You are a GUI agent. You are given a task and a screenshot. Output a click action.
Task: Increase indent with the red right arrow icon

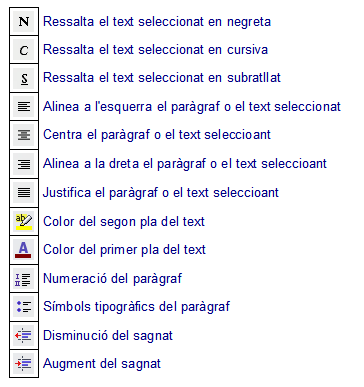point(24,363)
